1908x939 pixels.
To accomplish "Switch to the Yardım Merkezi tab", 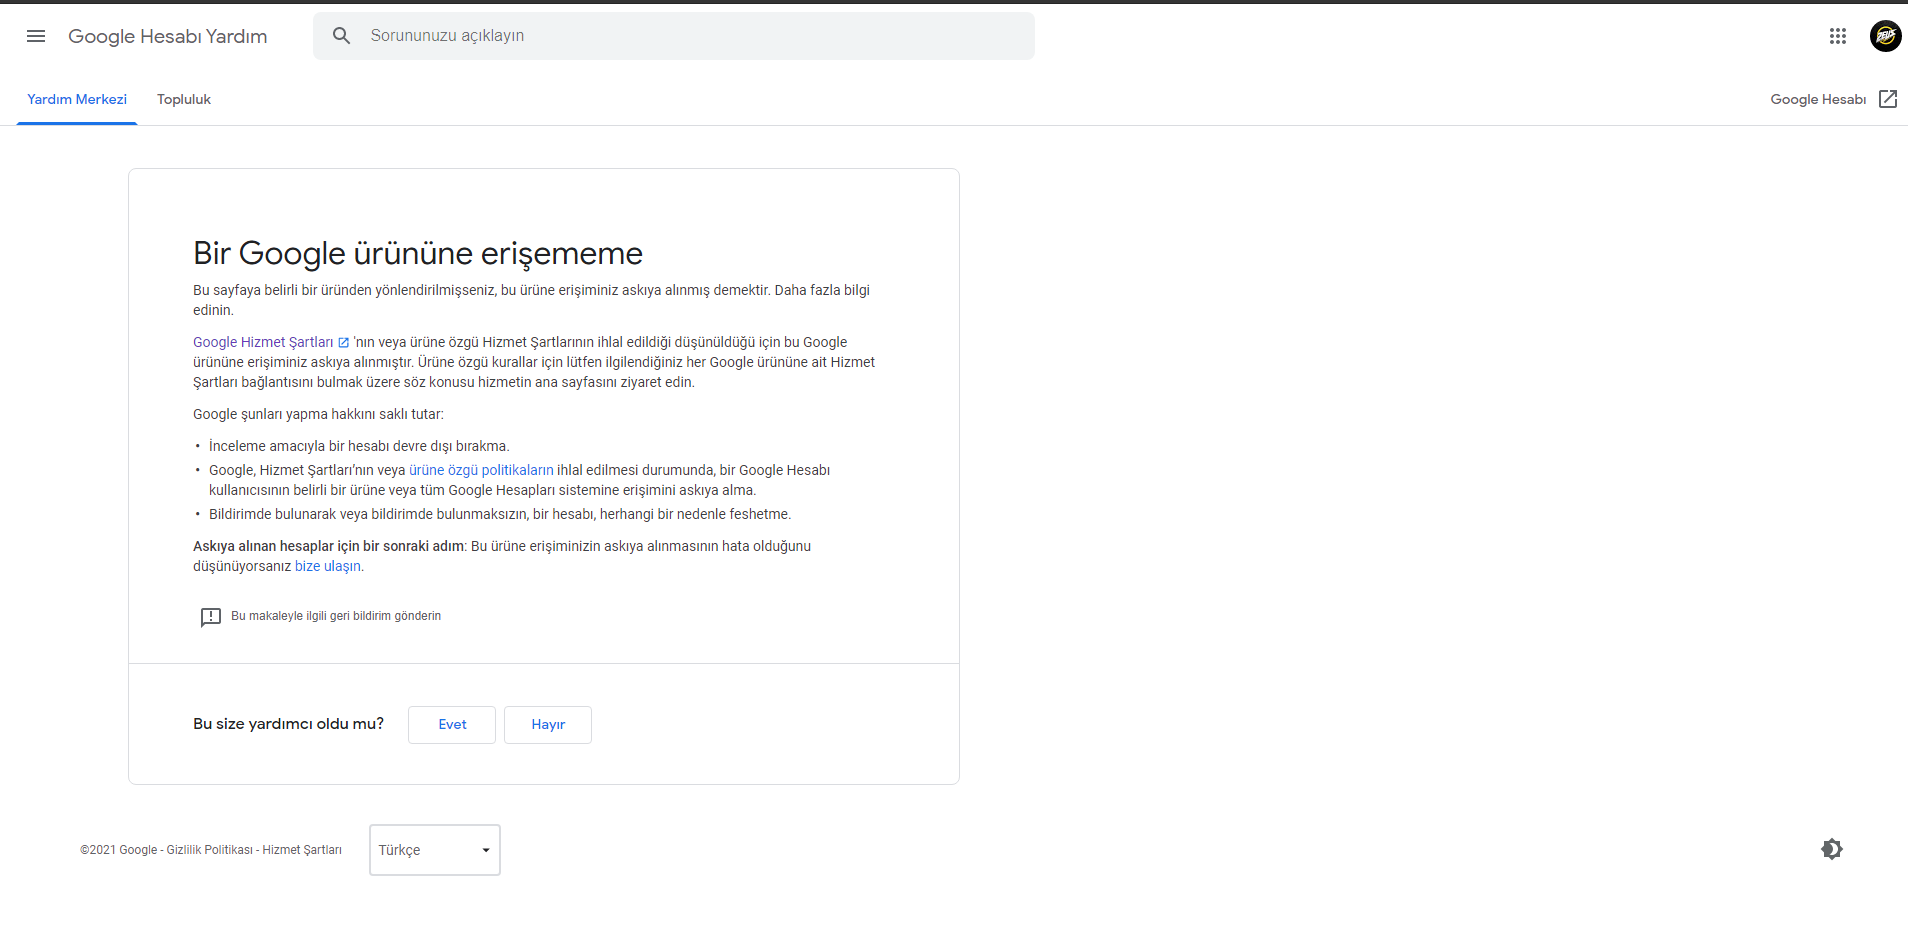I will coord(77,99).
